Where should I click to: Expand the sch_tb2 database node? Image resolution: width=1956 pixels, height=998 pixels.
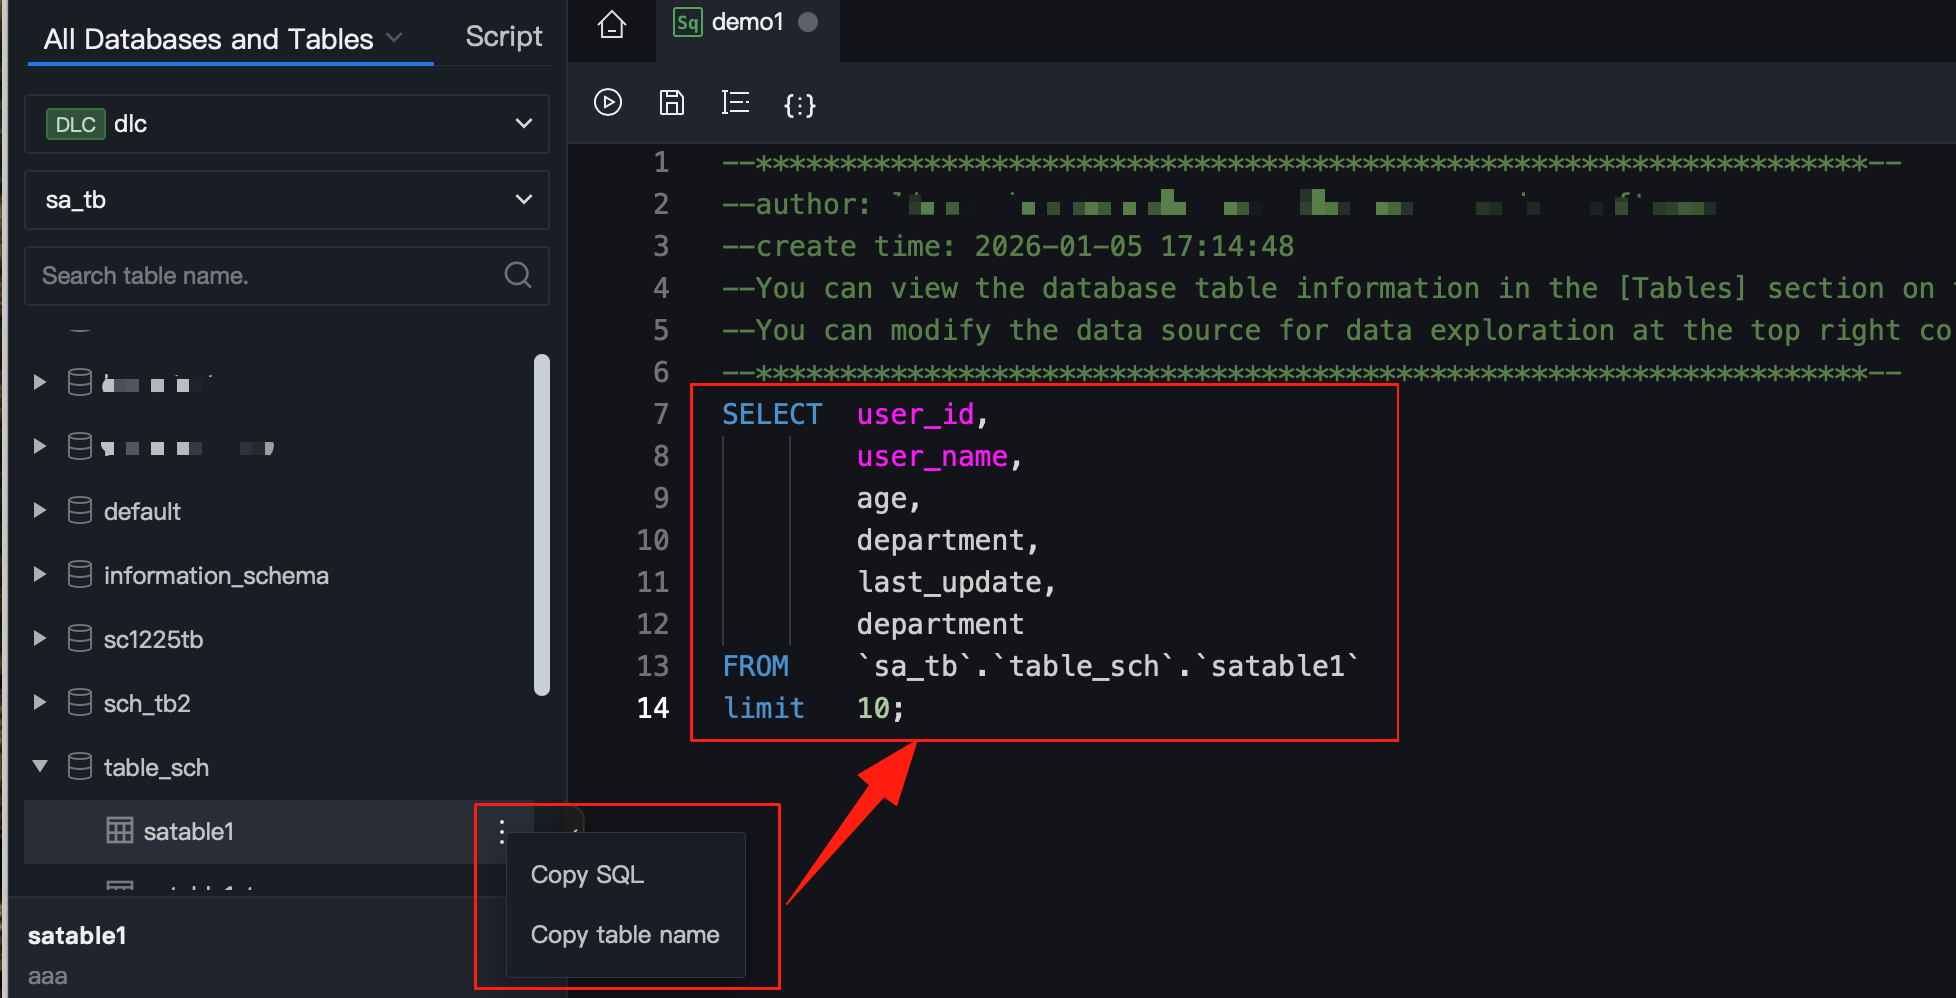tap(40, 703)
